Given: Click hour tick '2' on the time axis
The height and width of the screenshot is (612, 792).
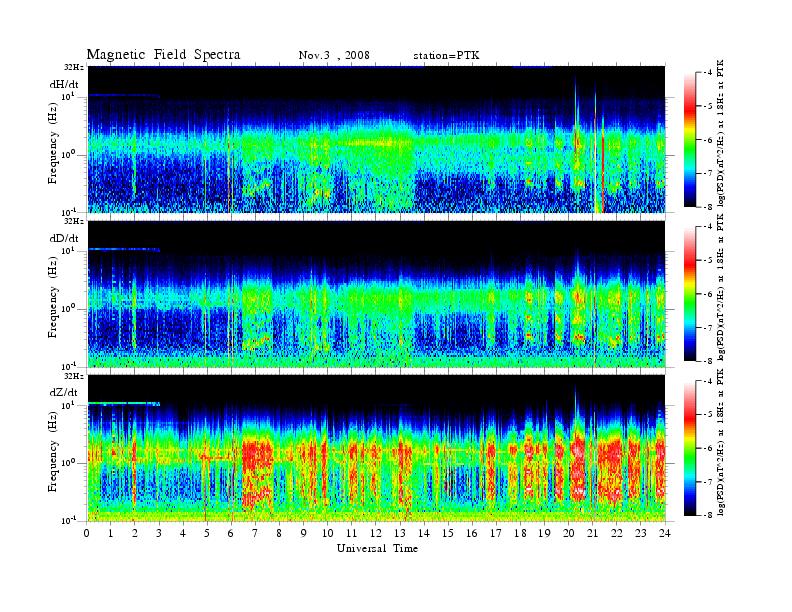Looking at the screenshot, I should pos(135,533).
